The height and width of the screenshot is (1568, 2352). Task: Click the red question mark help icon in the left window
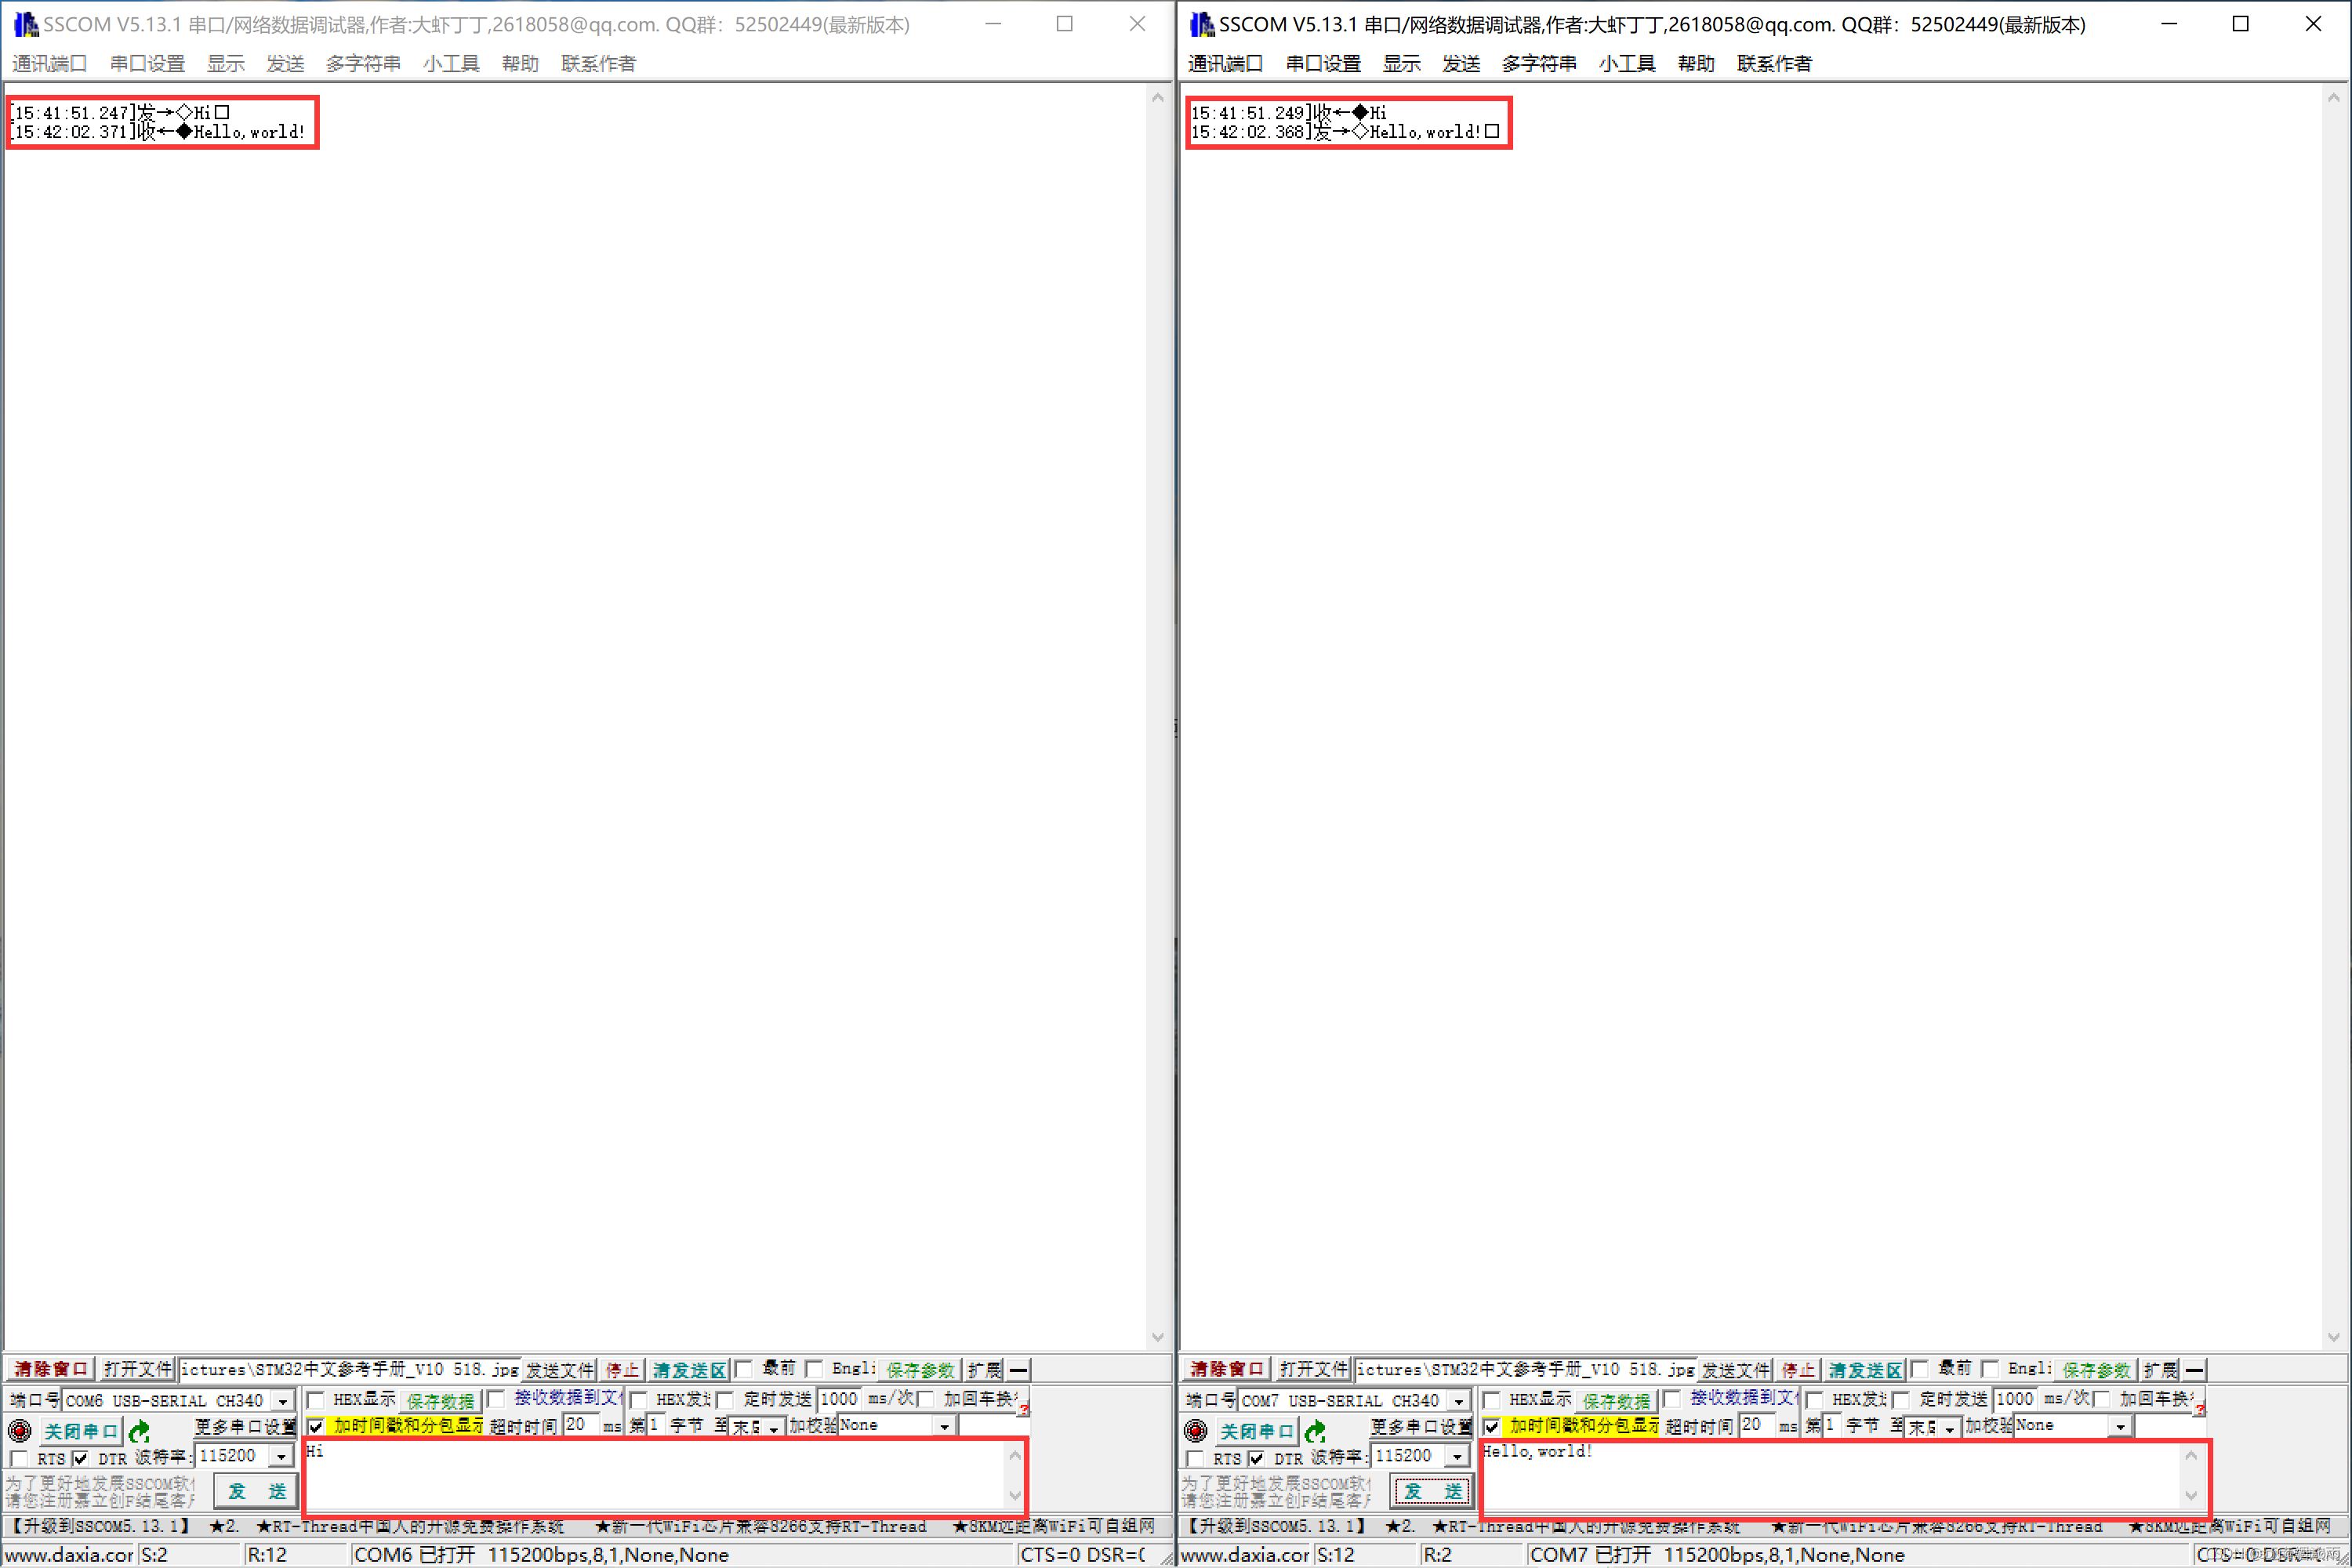[x=1024, y=1409]
